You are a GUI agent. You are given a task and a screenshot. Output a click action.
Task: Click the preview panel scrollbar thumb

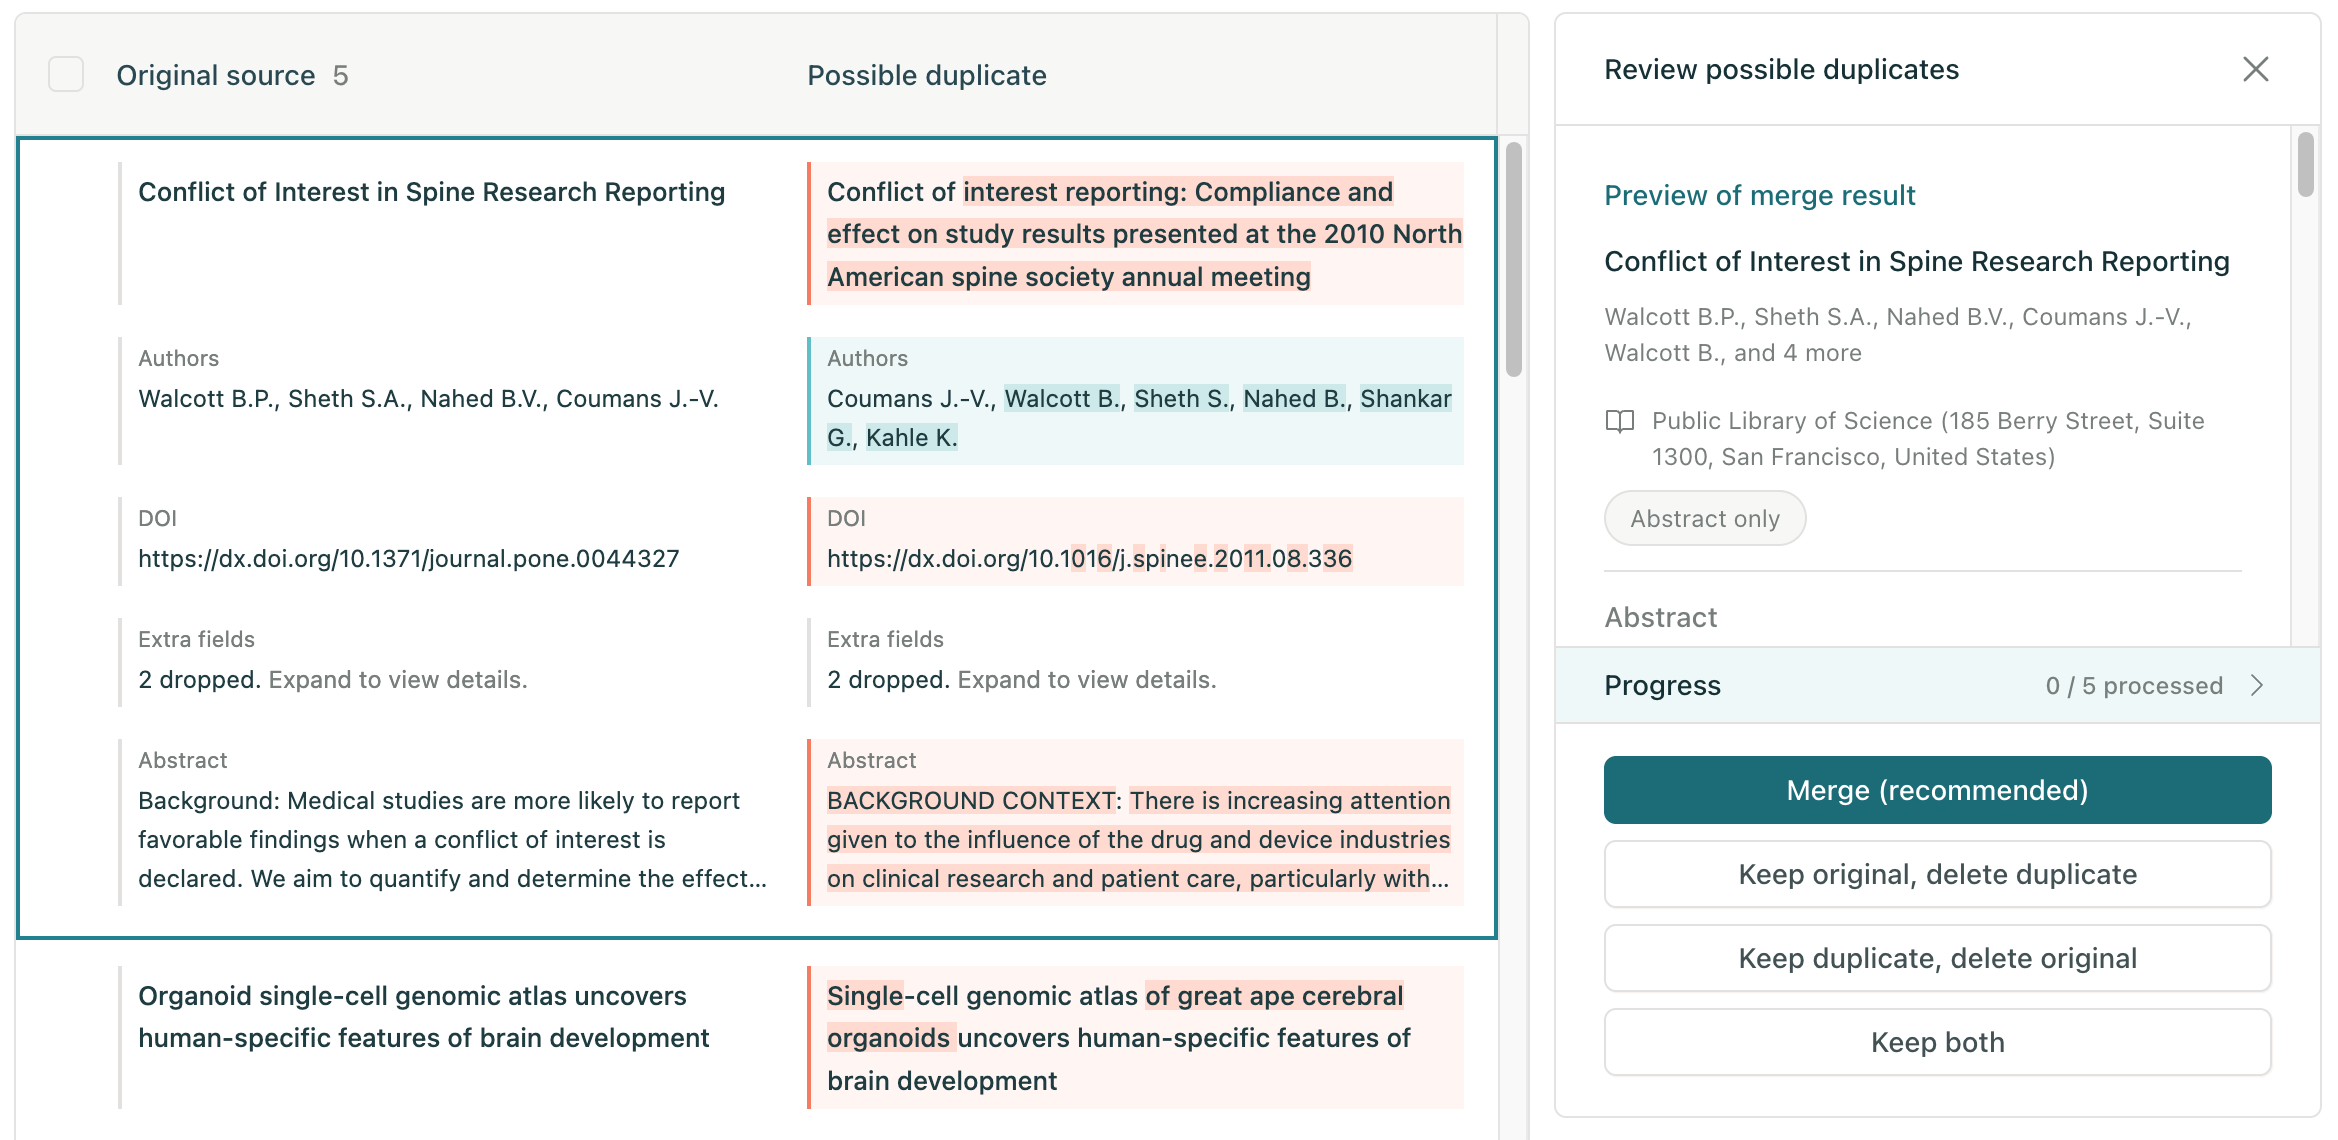click(2306, 164)
